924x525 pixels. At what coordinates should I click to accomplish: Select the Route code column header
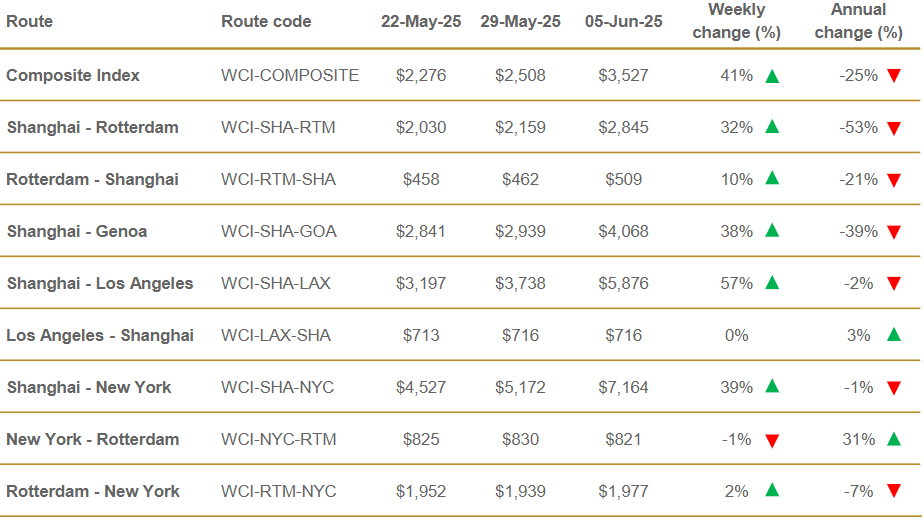point(266,22)
